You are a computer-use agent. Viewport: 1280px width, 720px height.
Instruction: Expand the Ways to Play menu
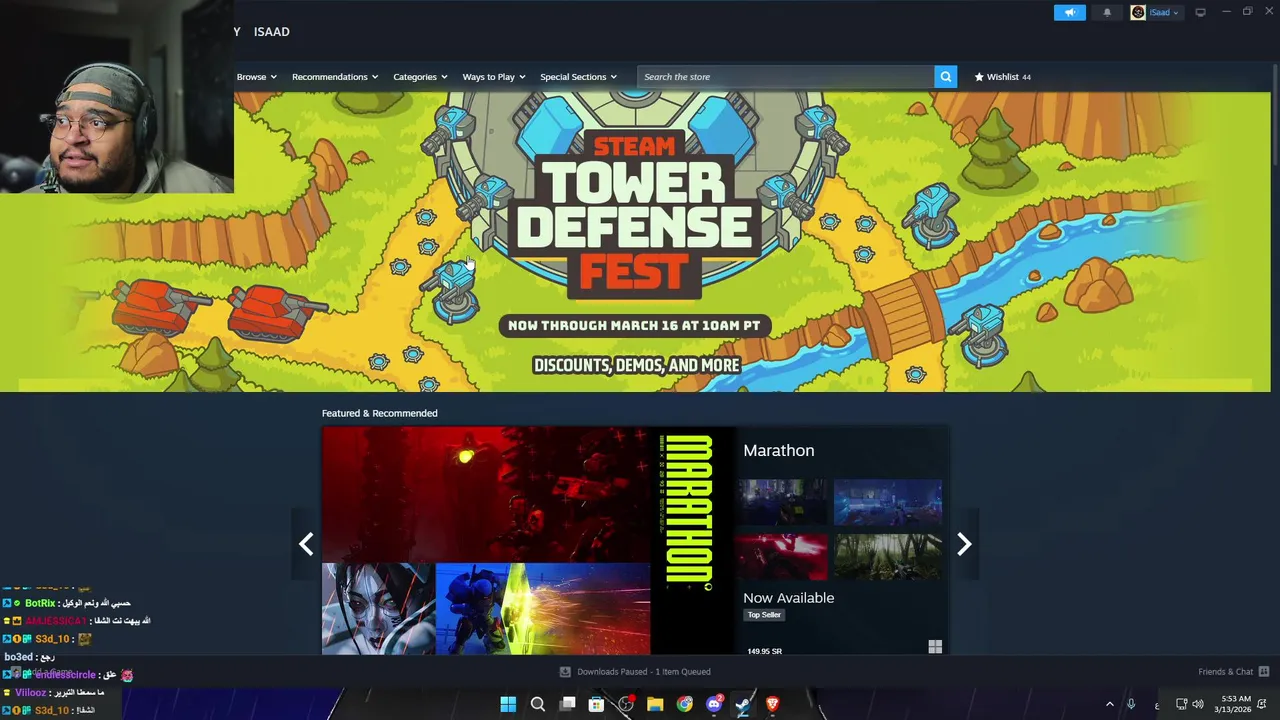point(494,77)
